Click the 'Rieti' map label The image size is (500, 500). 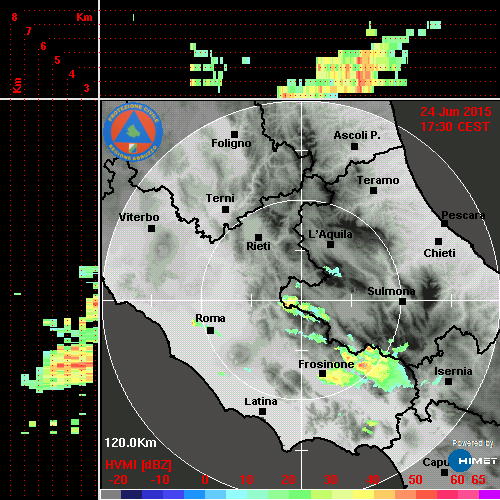(258, 246)
